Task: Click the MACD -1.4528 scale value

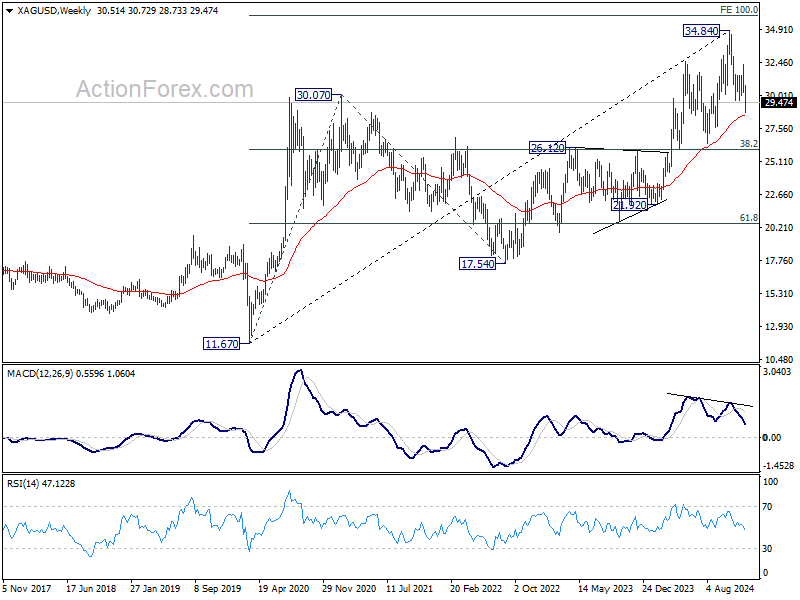Action: (x=777, y=466)
